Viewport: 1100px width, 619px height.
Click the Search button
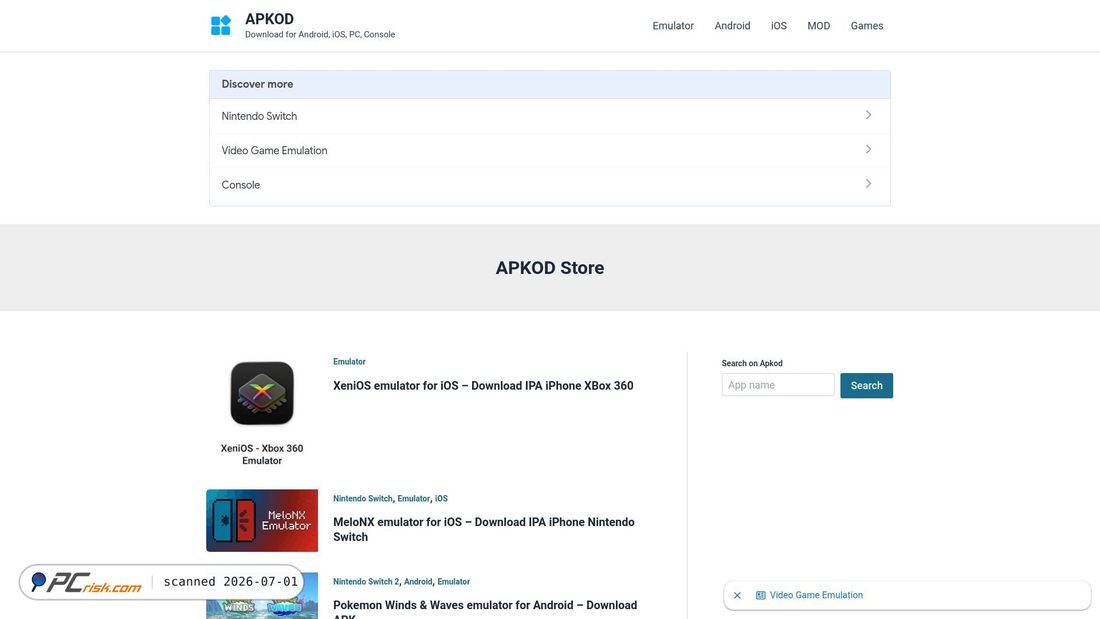pos(866,385)
